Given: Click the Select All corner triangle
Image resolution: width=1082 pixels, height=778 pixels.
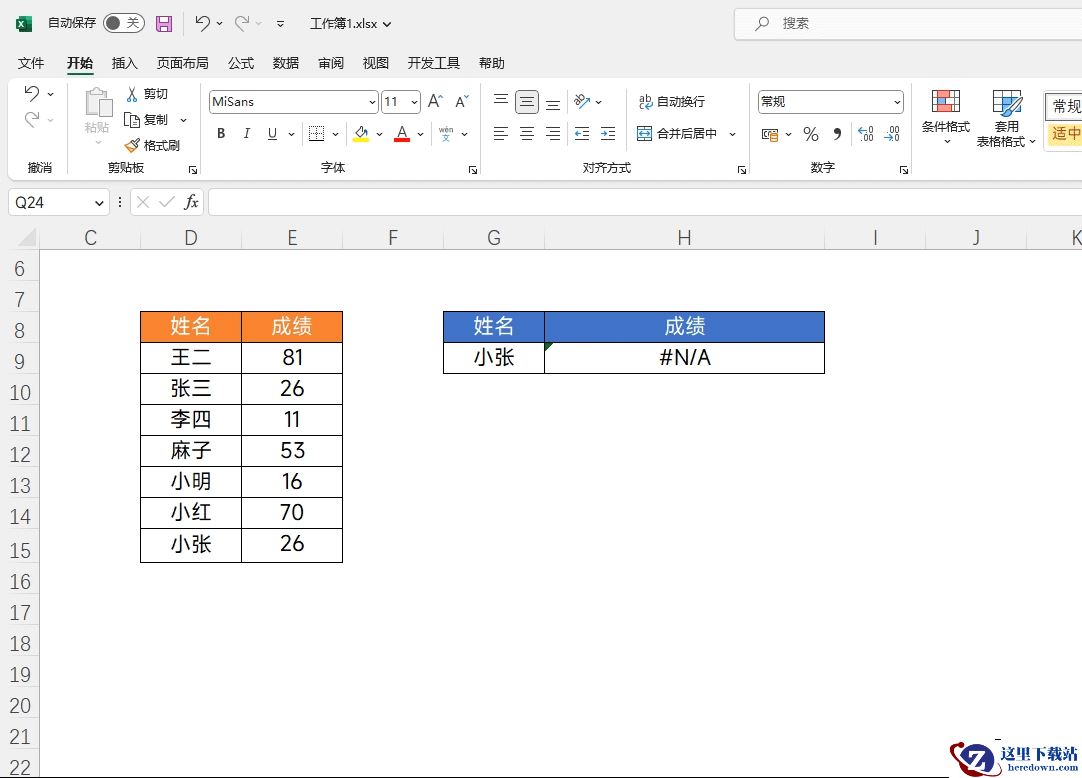Looking at the screenshot, I should (x=26, y=238).
